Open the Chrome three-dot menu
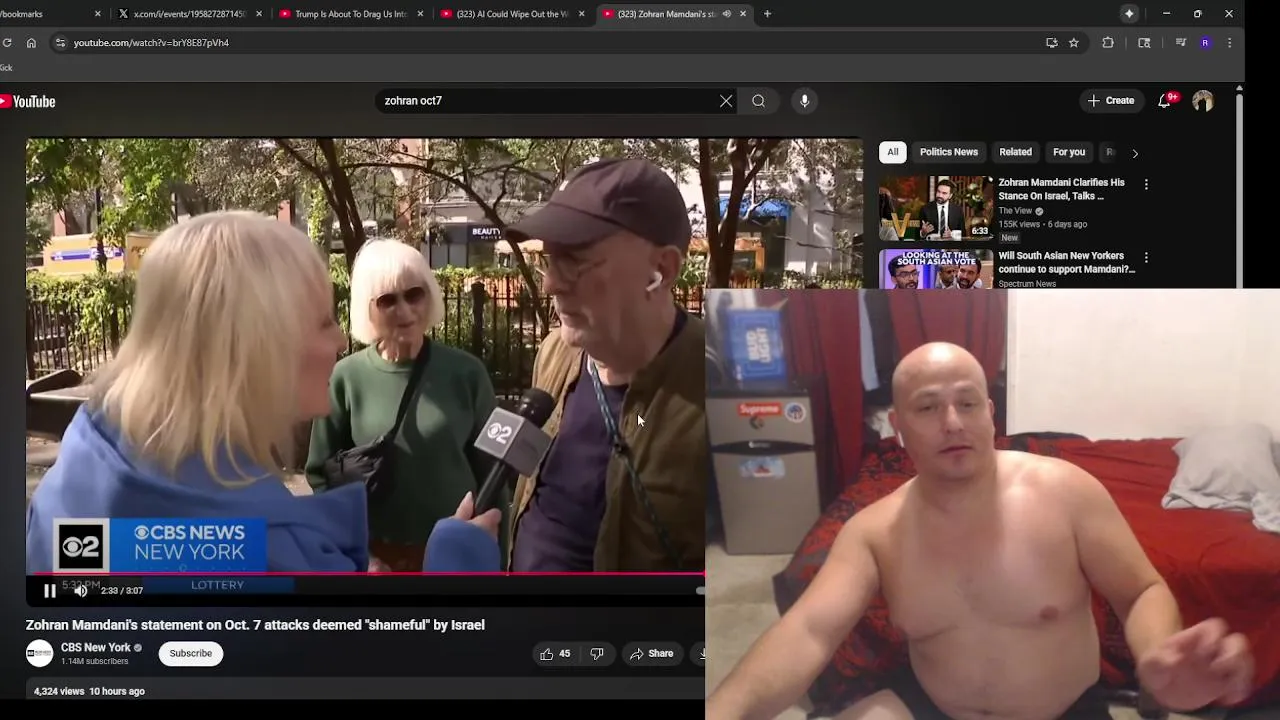 pos(1229,43)
